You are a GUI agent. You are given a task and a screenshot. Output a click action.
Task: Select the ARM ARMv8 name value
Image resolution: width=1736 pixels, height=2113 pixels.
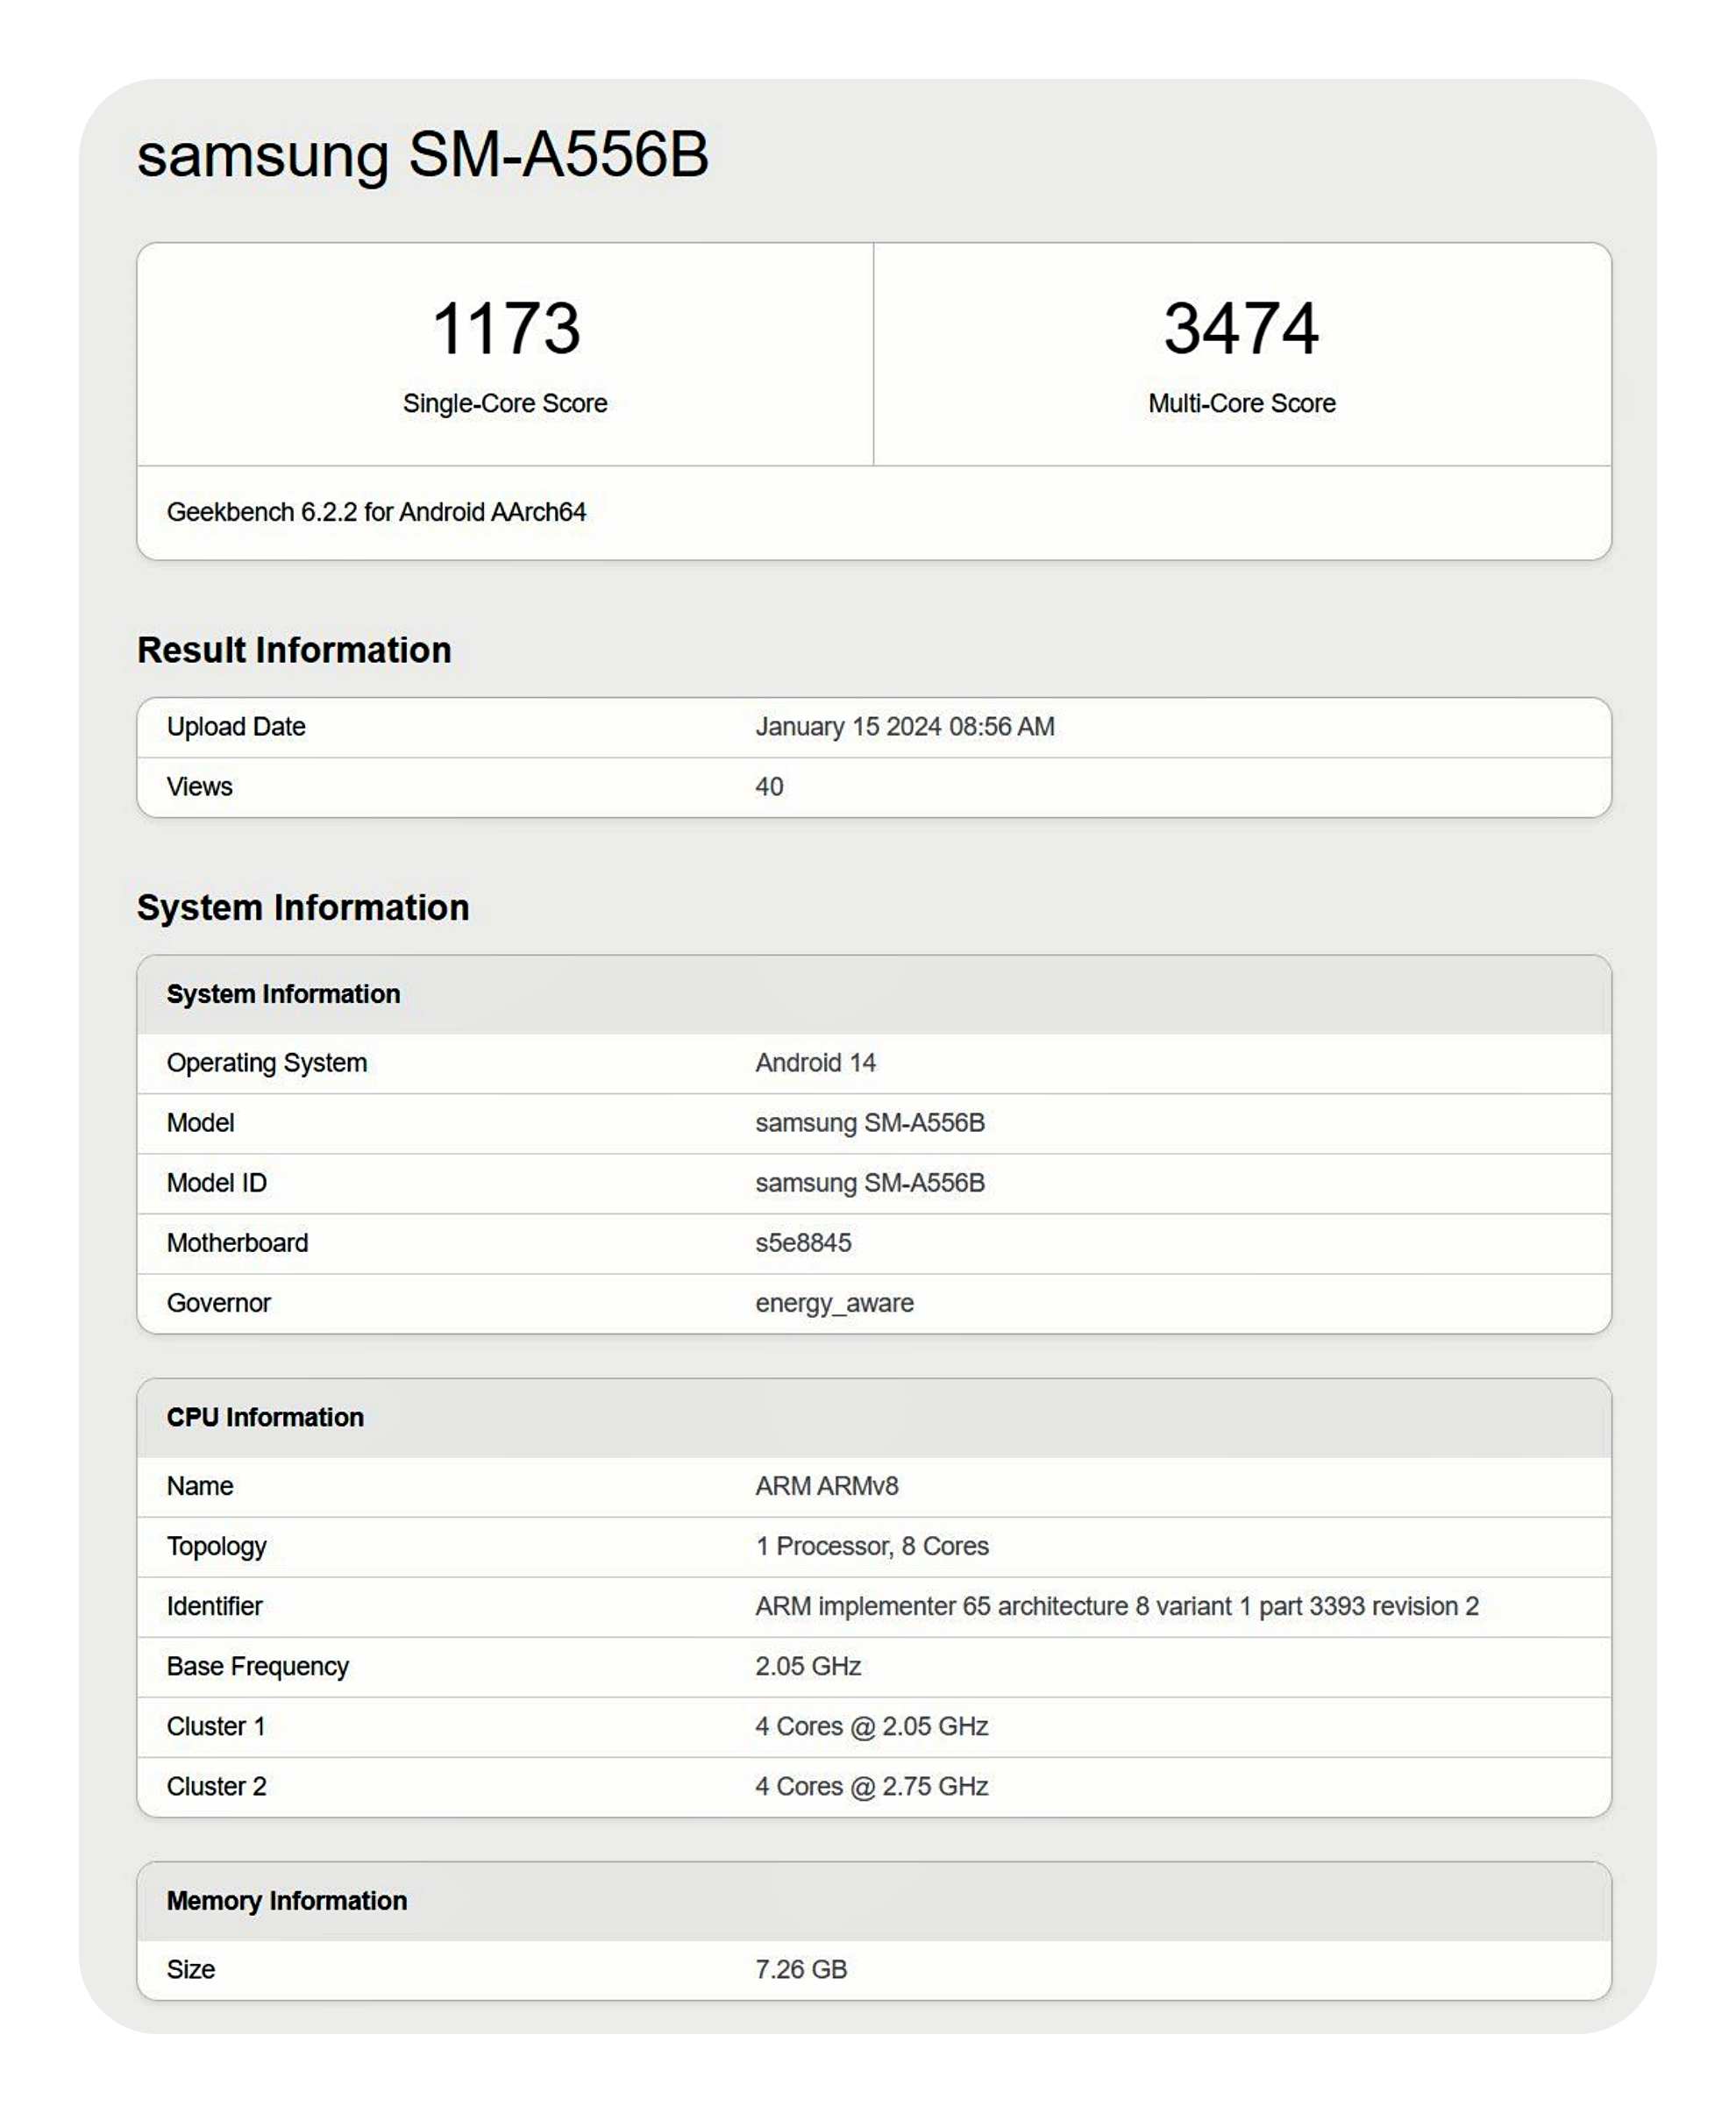click(826, 1486)
